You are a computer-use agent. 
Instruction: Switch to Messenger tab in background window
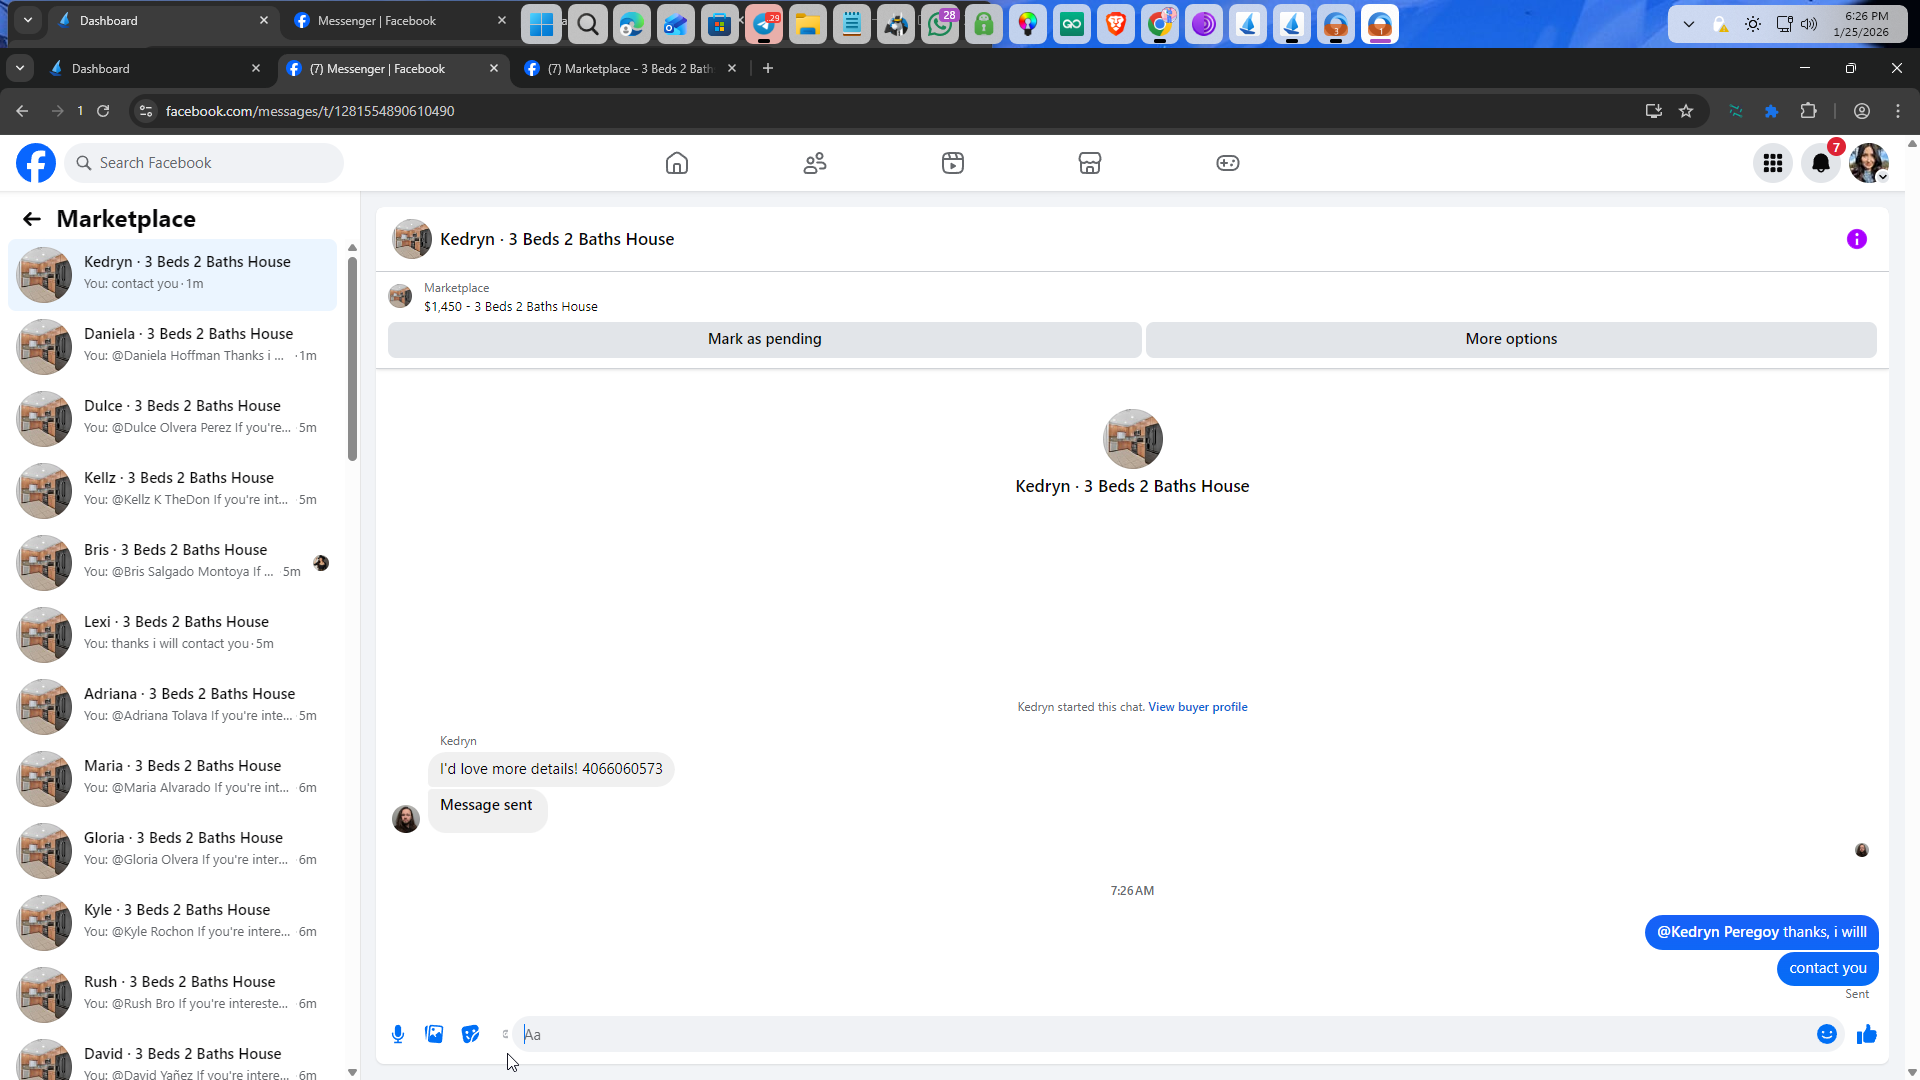400,21
